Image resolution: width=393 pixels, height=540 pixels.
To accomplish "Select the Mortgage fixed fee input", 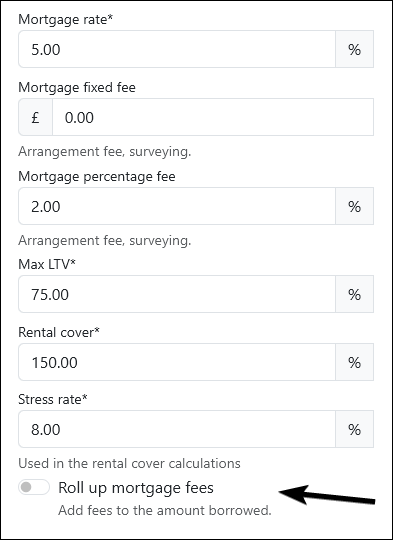I will [213, 117].
